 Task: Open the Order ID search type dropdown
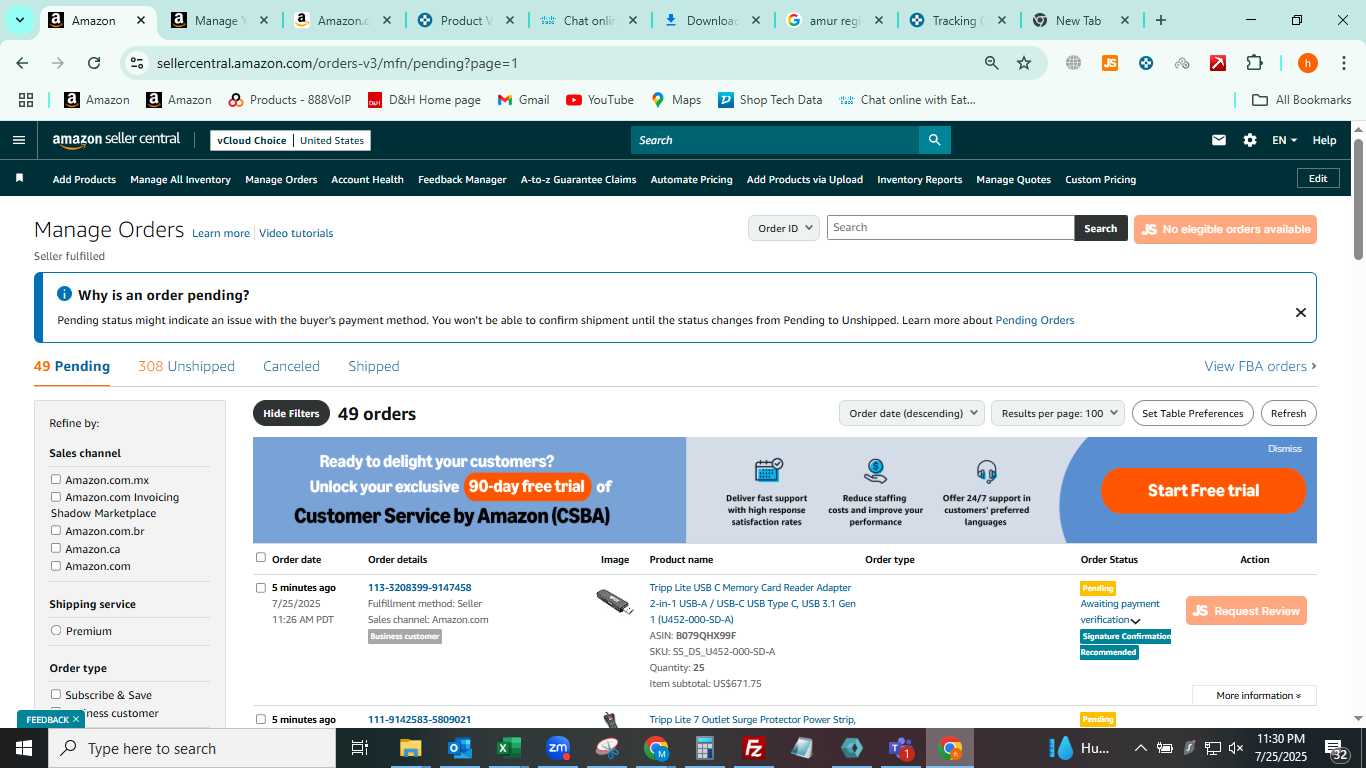784,228
